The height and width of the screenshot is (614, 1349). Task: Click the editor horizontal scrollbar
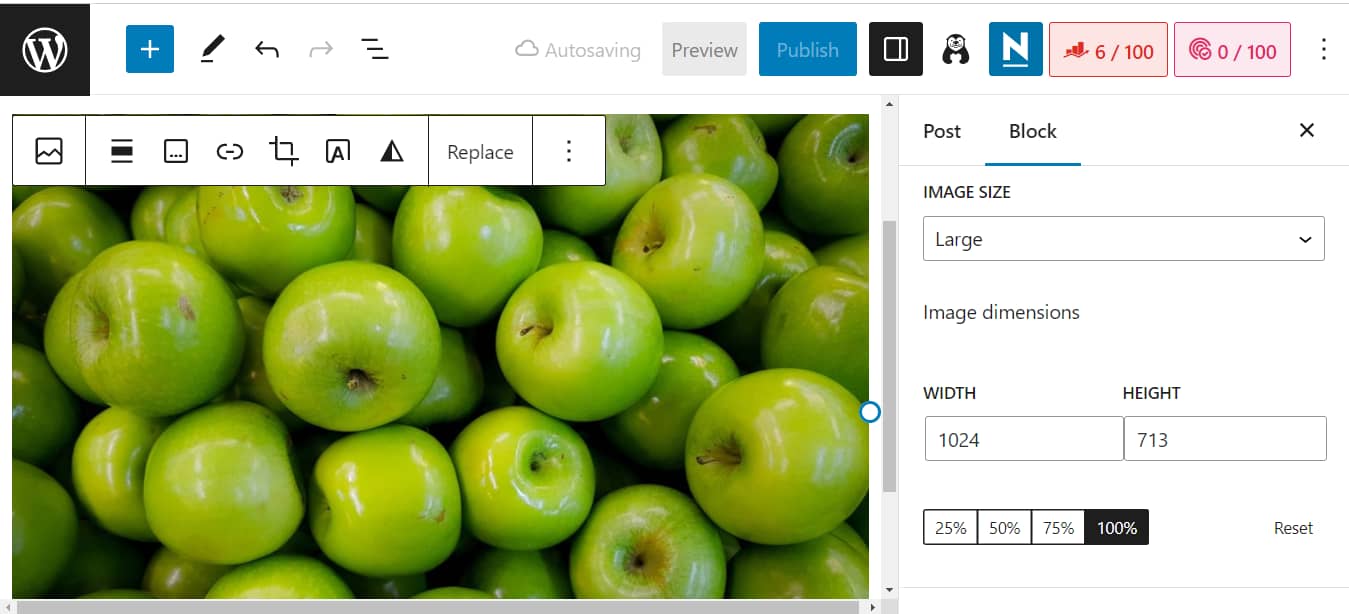pyautogui.click(x=436, y=606)
